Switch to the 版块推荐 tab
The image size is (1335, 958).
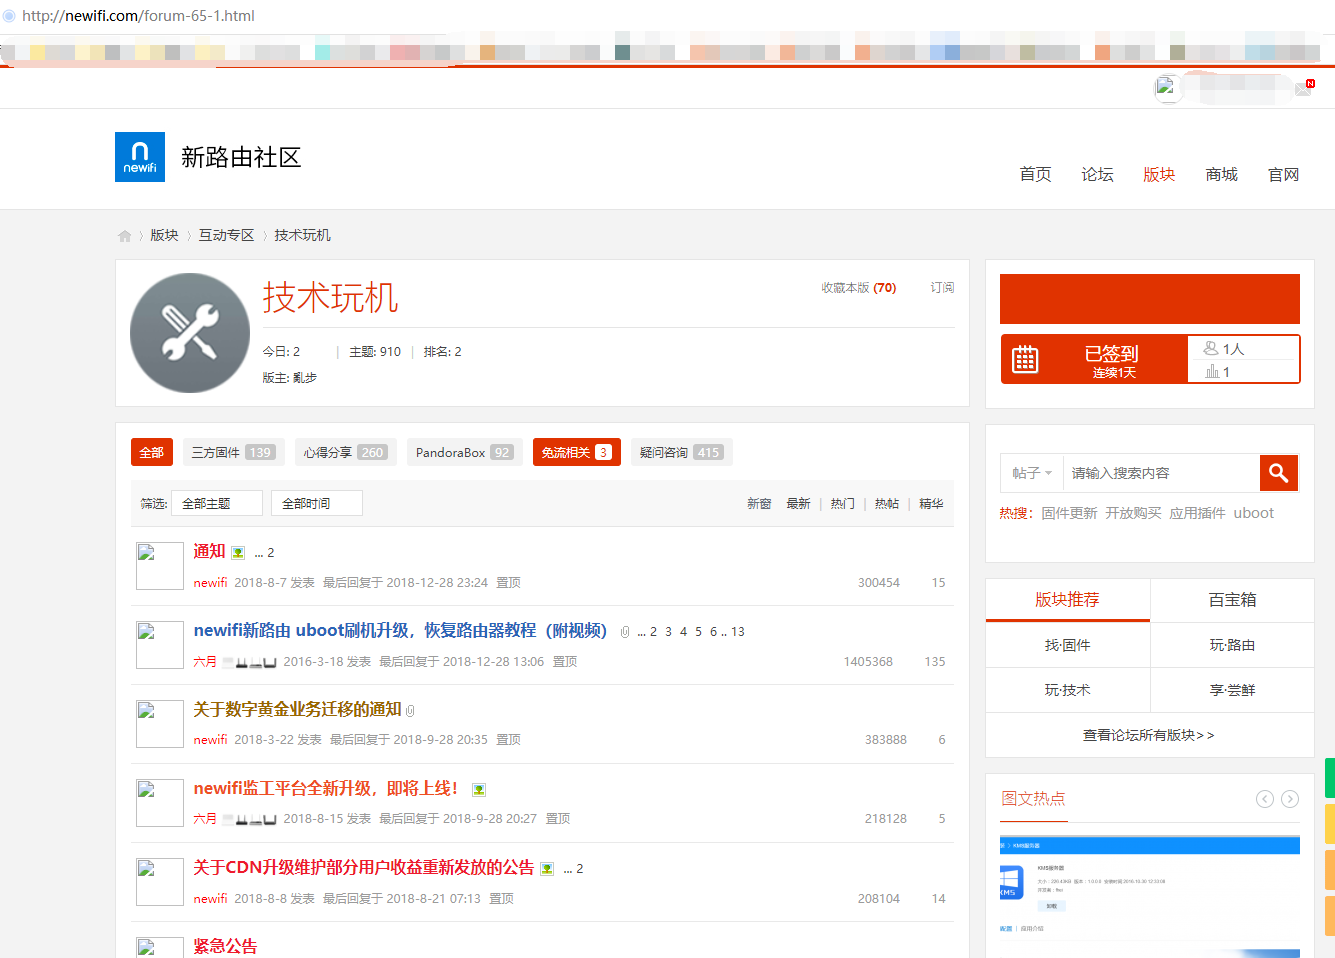tap(1067, 600)
